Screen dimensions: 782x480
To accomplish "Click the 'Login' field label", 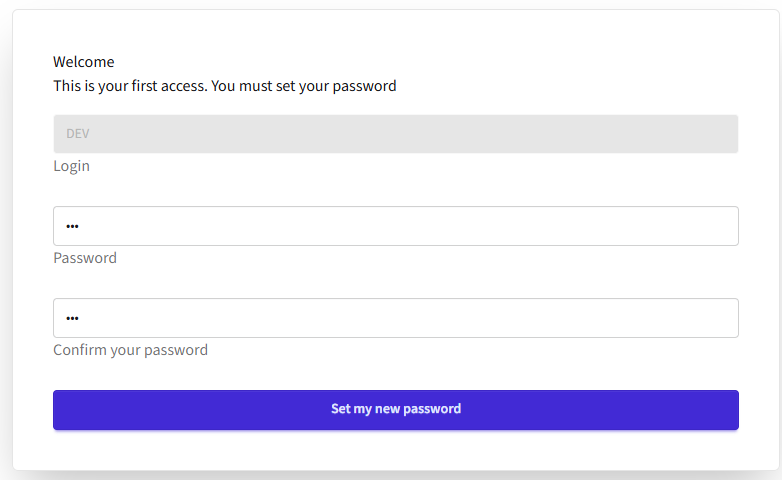I will coord(71,166).
